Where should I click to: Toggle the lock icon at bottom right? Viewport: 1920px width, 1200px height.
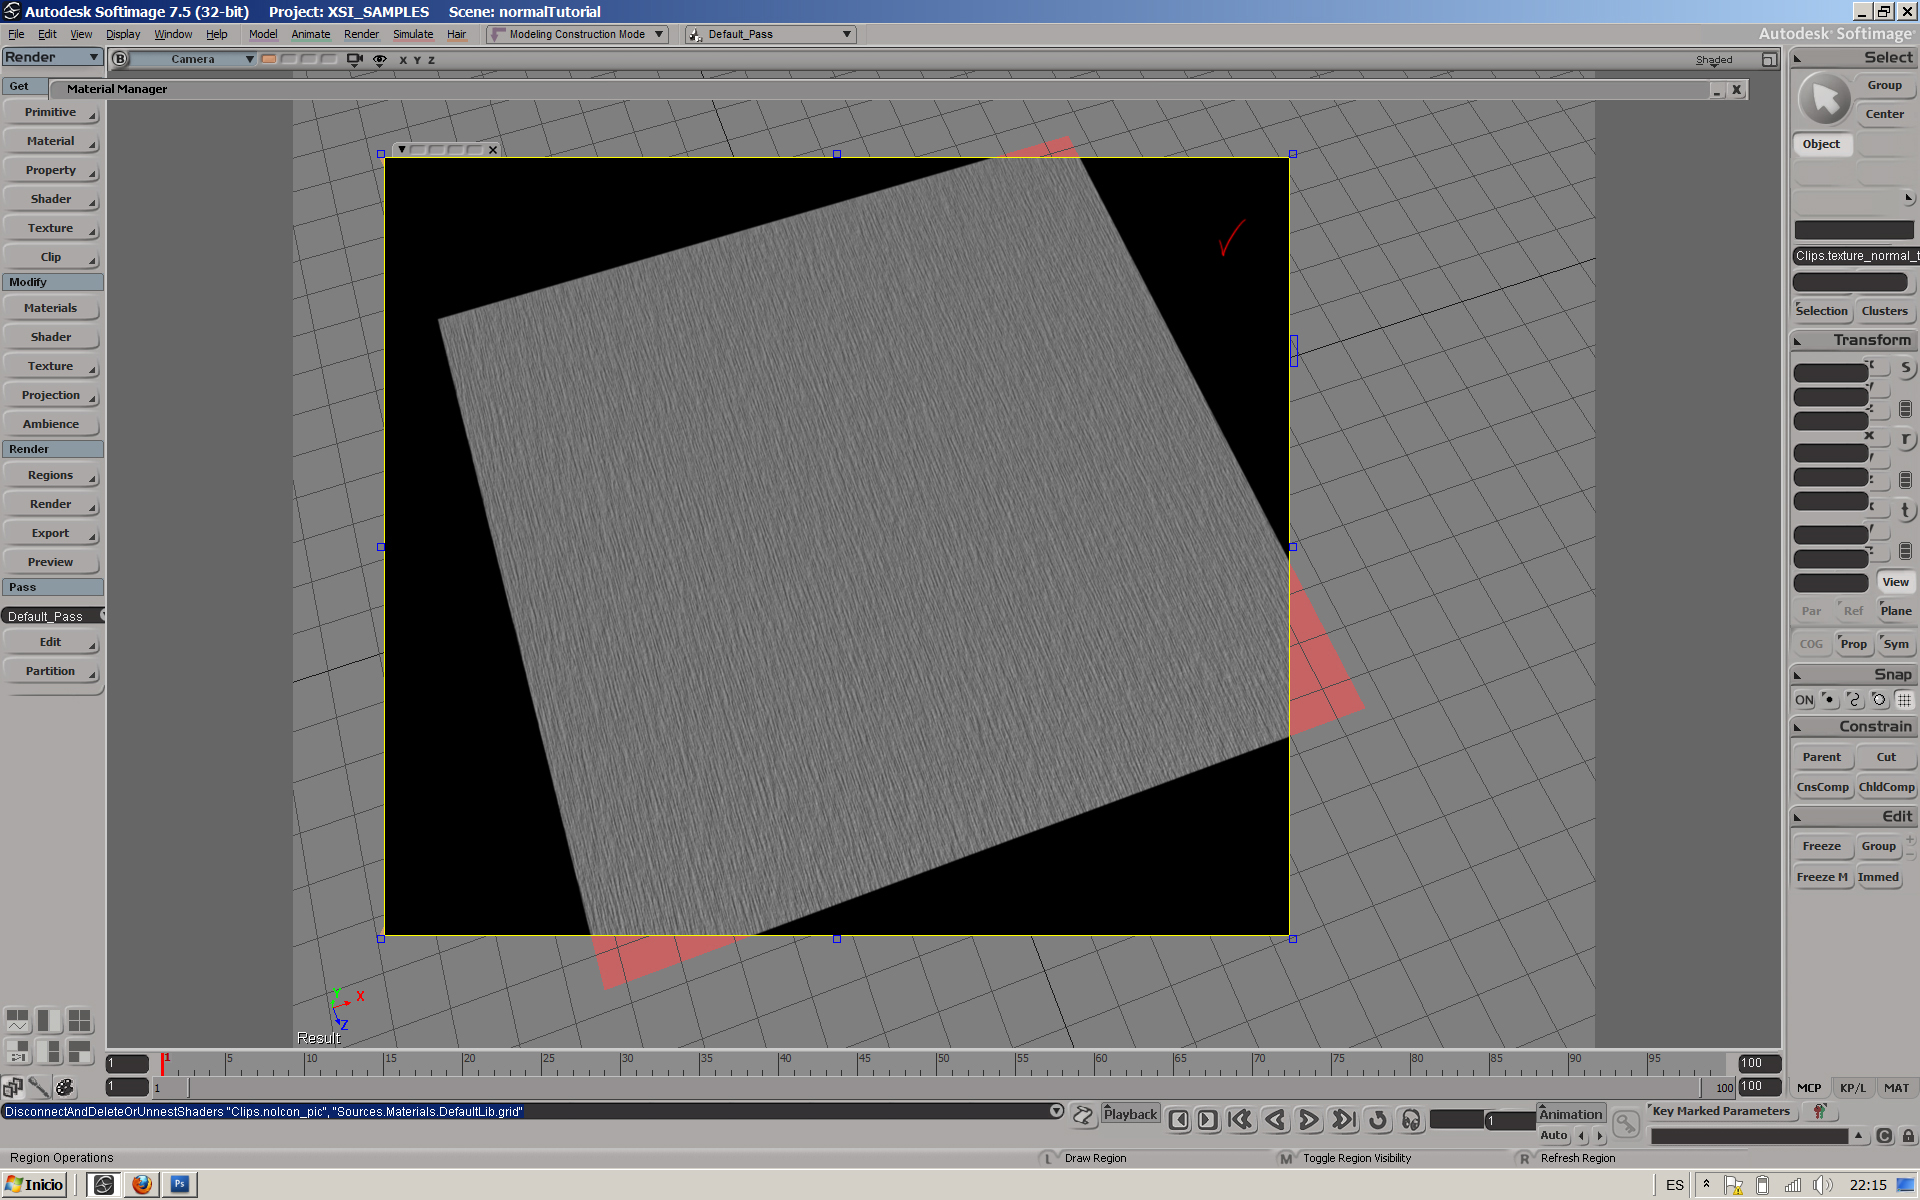pyautogui.click(x=1908, y=1136)
